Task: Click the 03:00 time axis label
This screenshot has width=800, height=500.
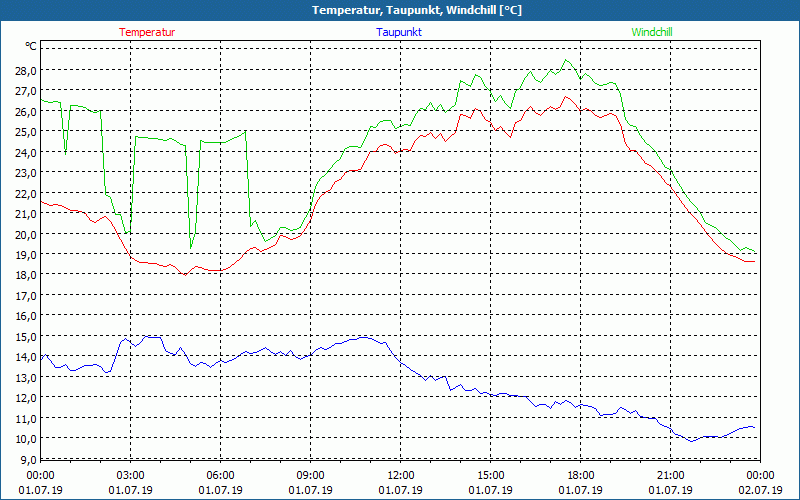Action: coord(131,476)
